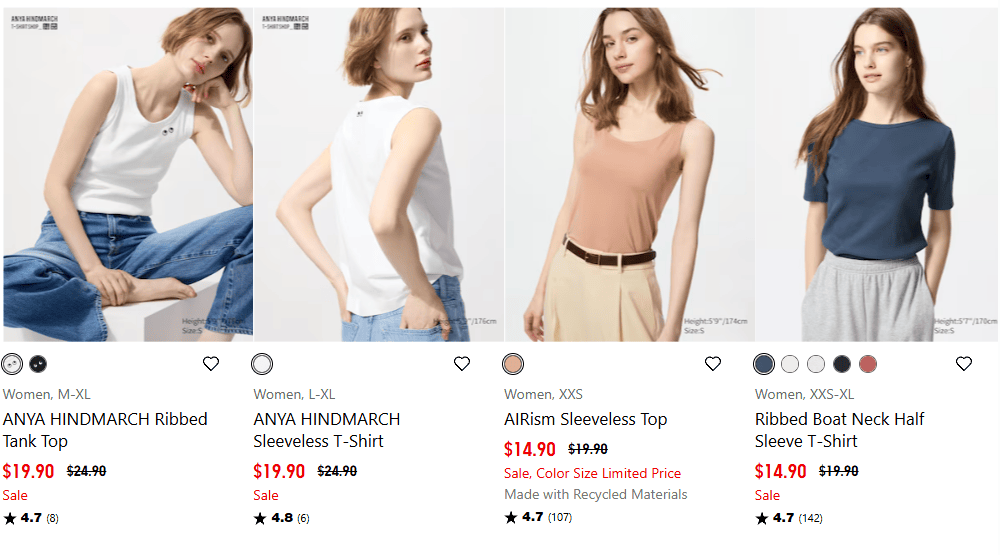Click the 4.8 star rating icon
Viewport: 1000px width, 555px height.
tap(260, 518)
